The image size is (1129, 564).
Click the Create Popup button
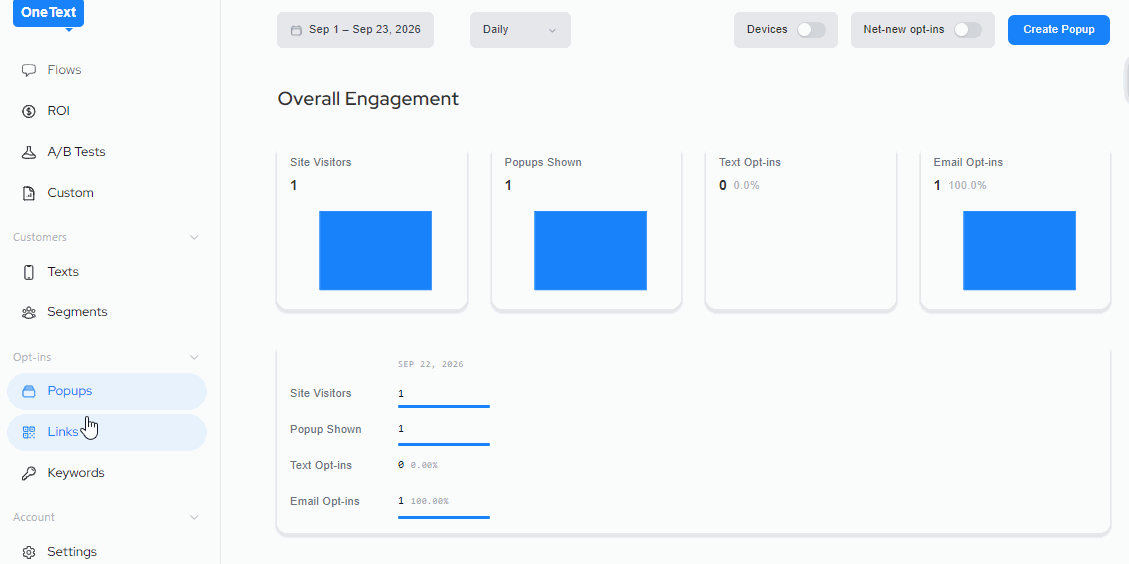click(1058, 30)
